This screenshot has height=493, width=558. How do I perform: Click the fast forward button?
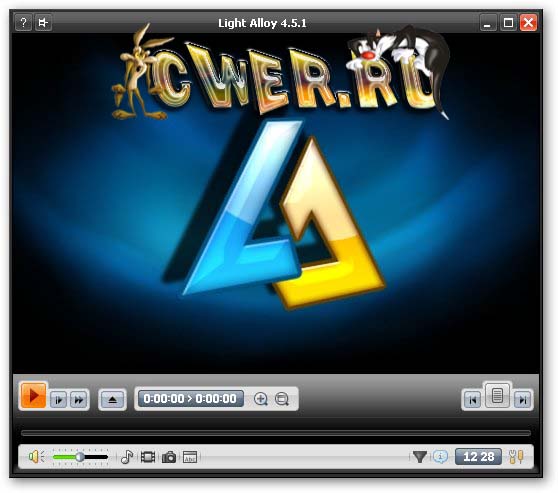point(79,400)
